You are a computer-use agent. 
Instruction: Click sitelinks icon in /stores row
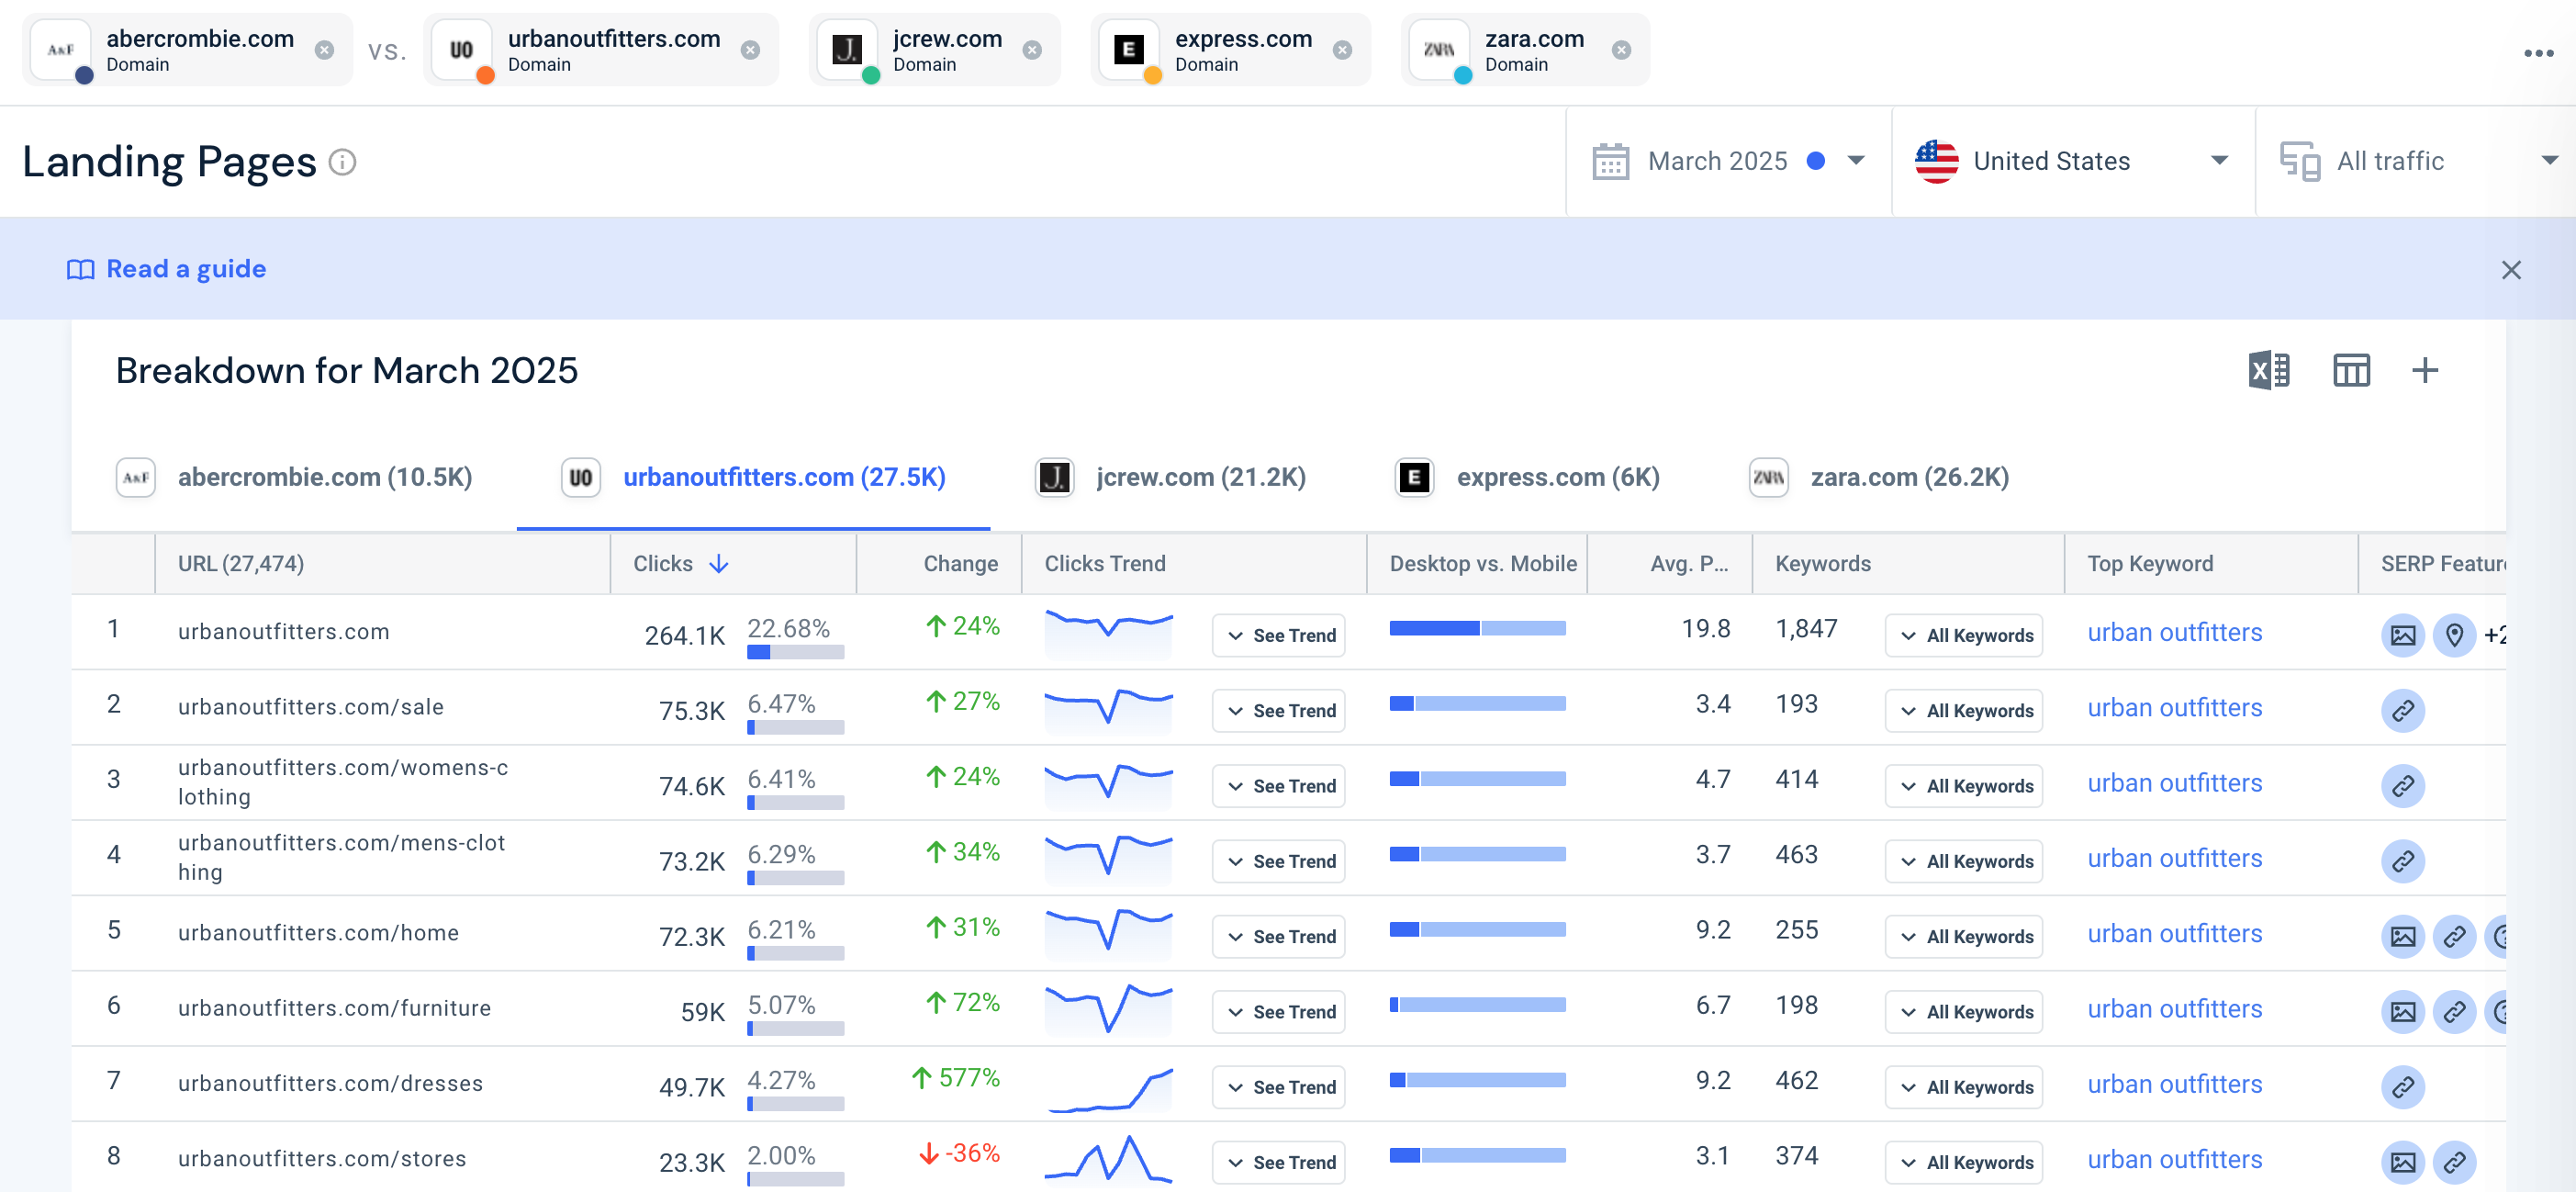point(2454,1163)
